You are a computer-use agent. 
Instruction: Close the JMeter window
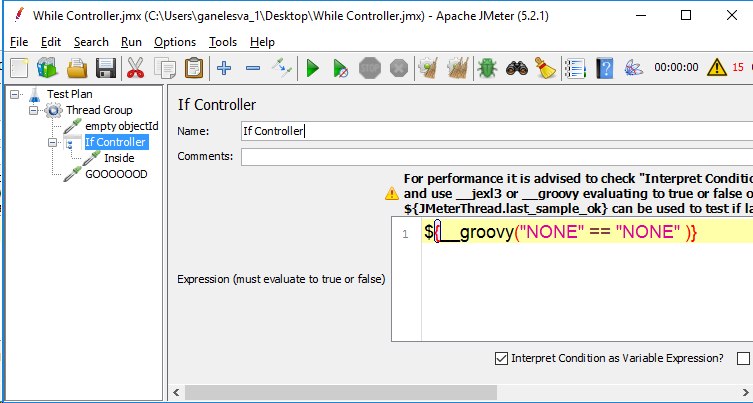click(731, 15)
